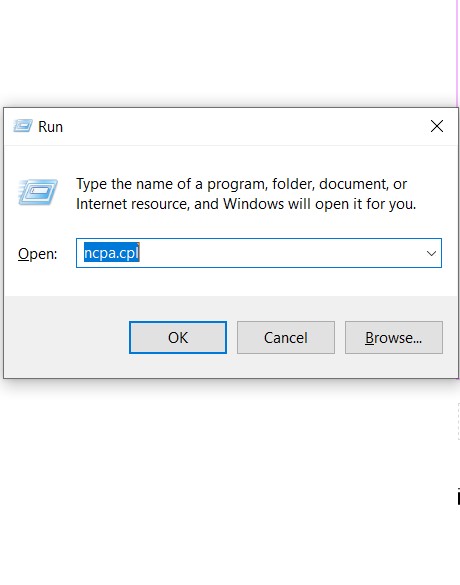Click empty space inside the Open combo box
The width and height of the screenshot is (460, 585).
tap(280, 253)
